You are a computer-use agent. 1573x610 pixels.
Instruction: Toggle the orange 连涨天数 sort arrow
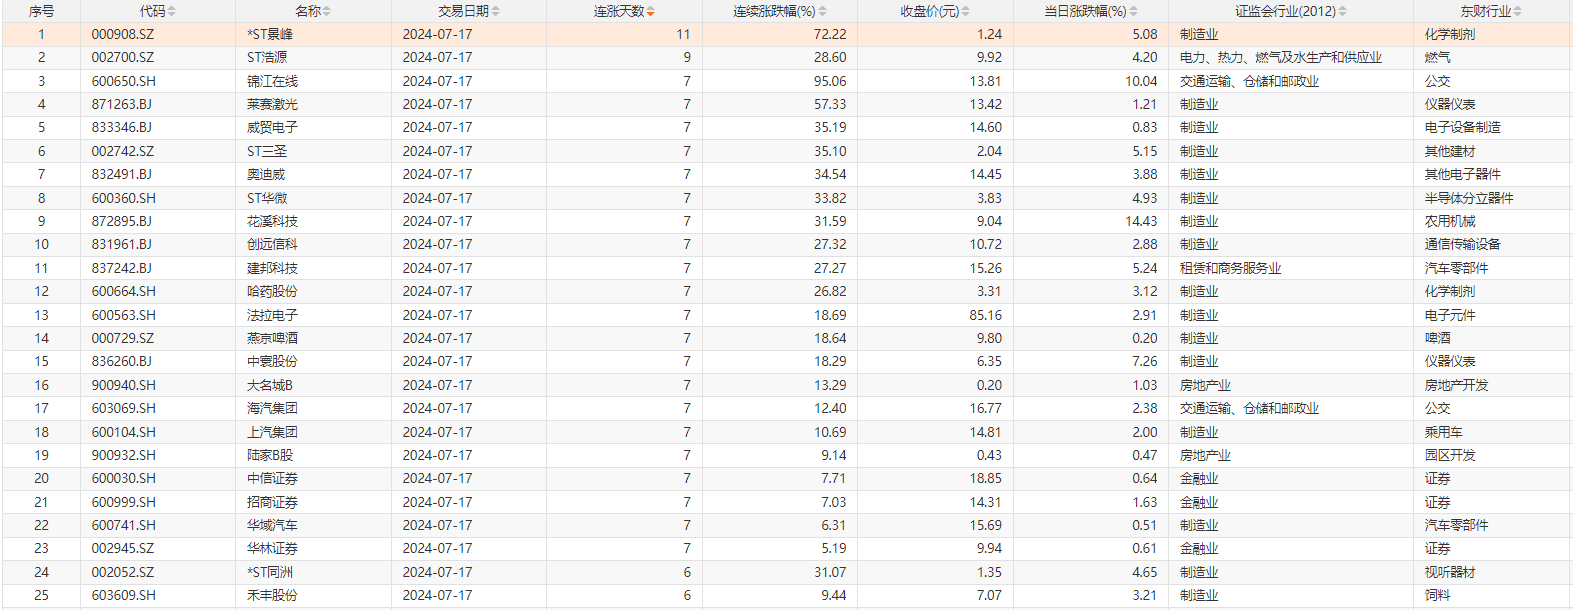(651, 12)
